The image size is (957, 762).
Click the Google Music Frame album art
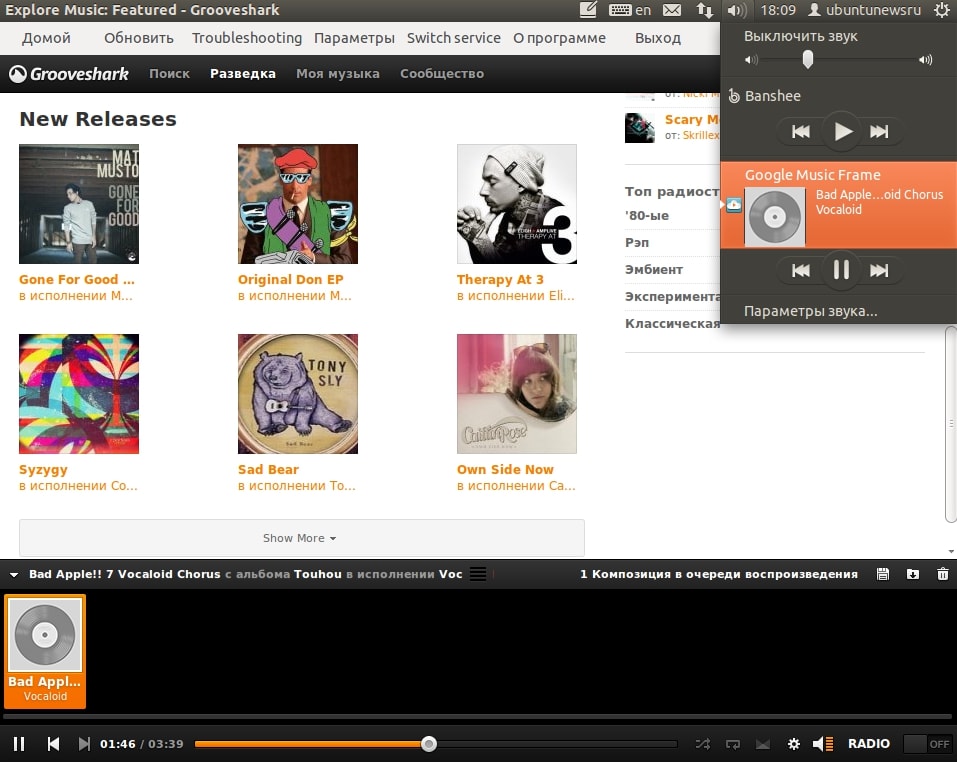coord(775,217)
